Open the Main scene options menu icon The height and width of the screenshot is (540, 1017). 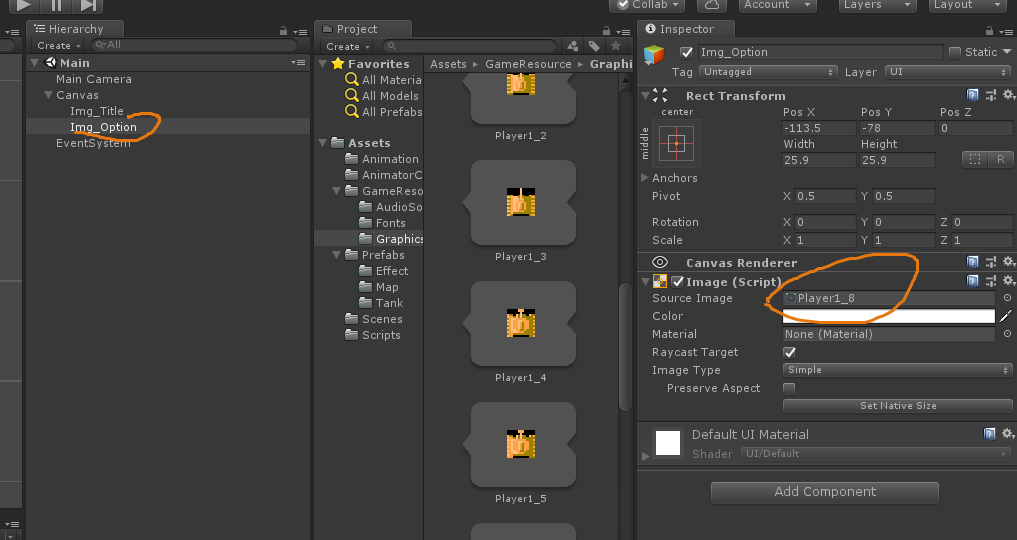click(x=298, y=62)
